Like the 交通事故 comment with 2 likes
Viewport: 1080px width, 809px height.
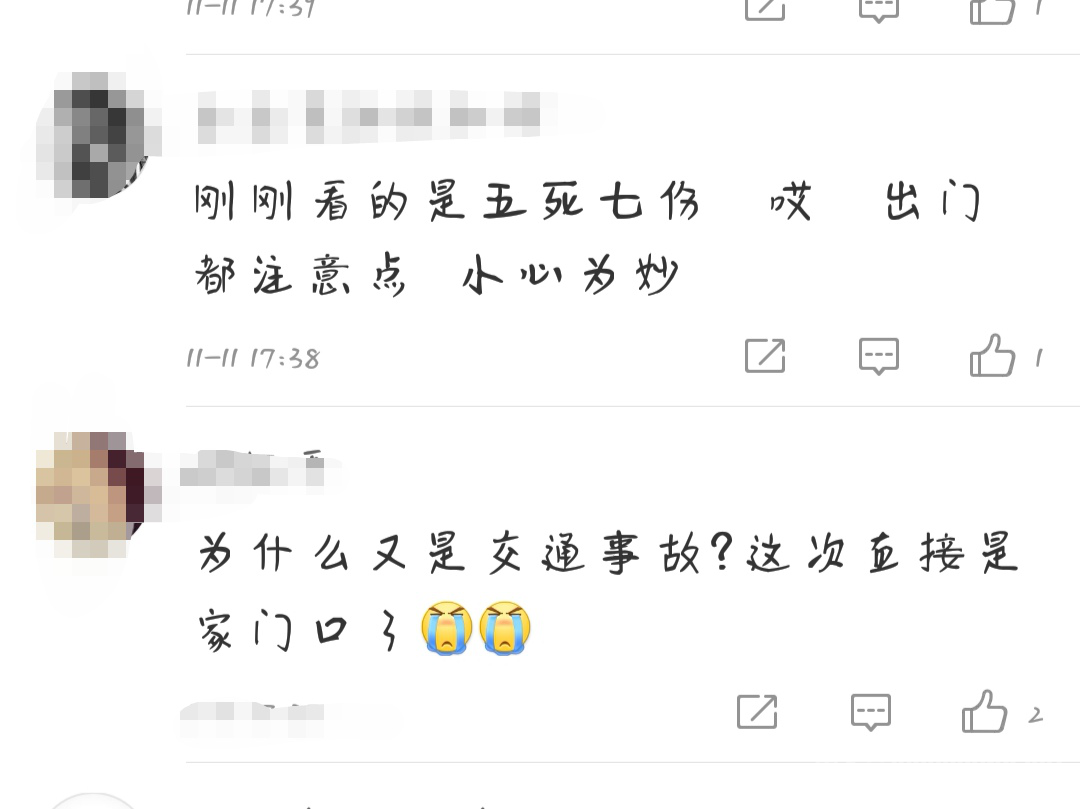coord(984,711)
